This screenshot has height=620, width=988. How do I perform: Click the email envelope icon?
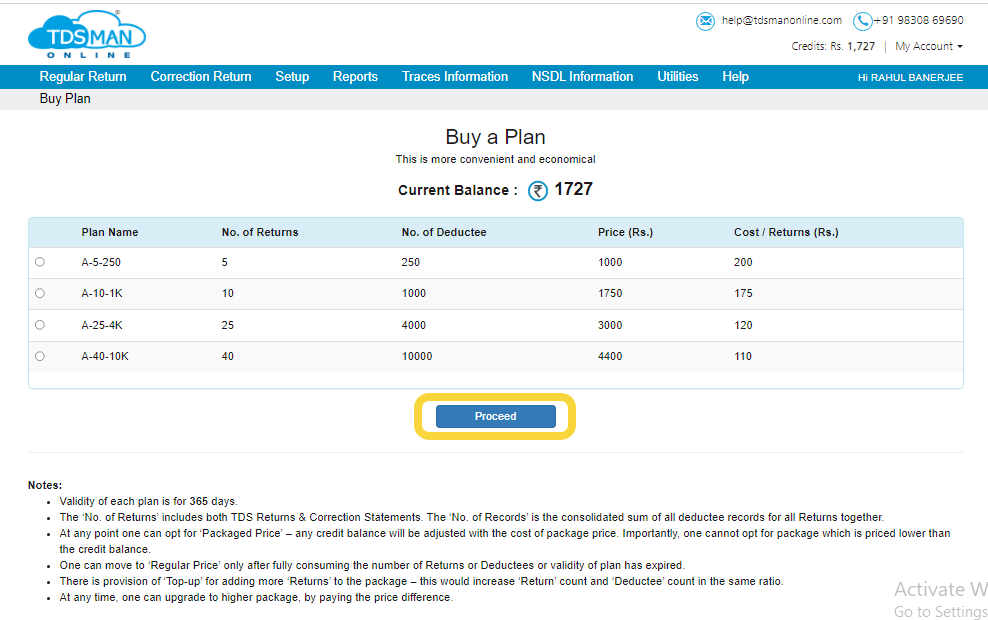click(x=706, y=21)
